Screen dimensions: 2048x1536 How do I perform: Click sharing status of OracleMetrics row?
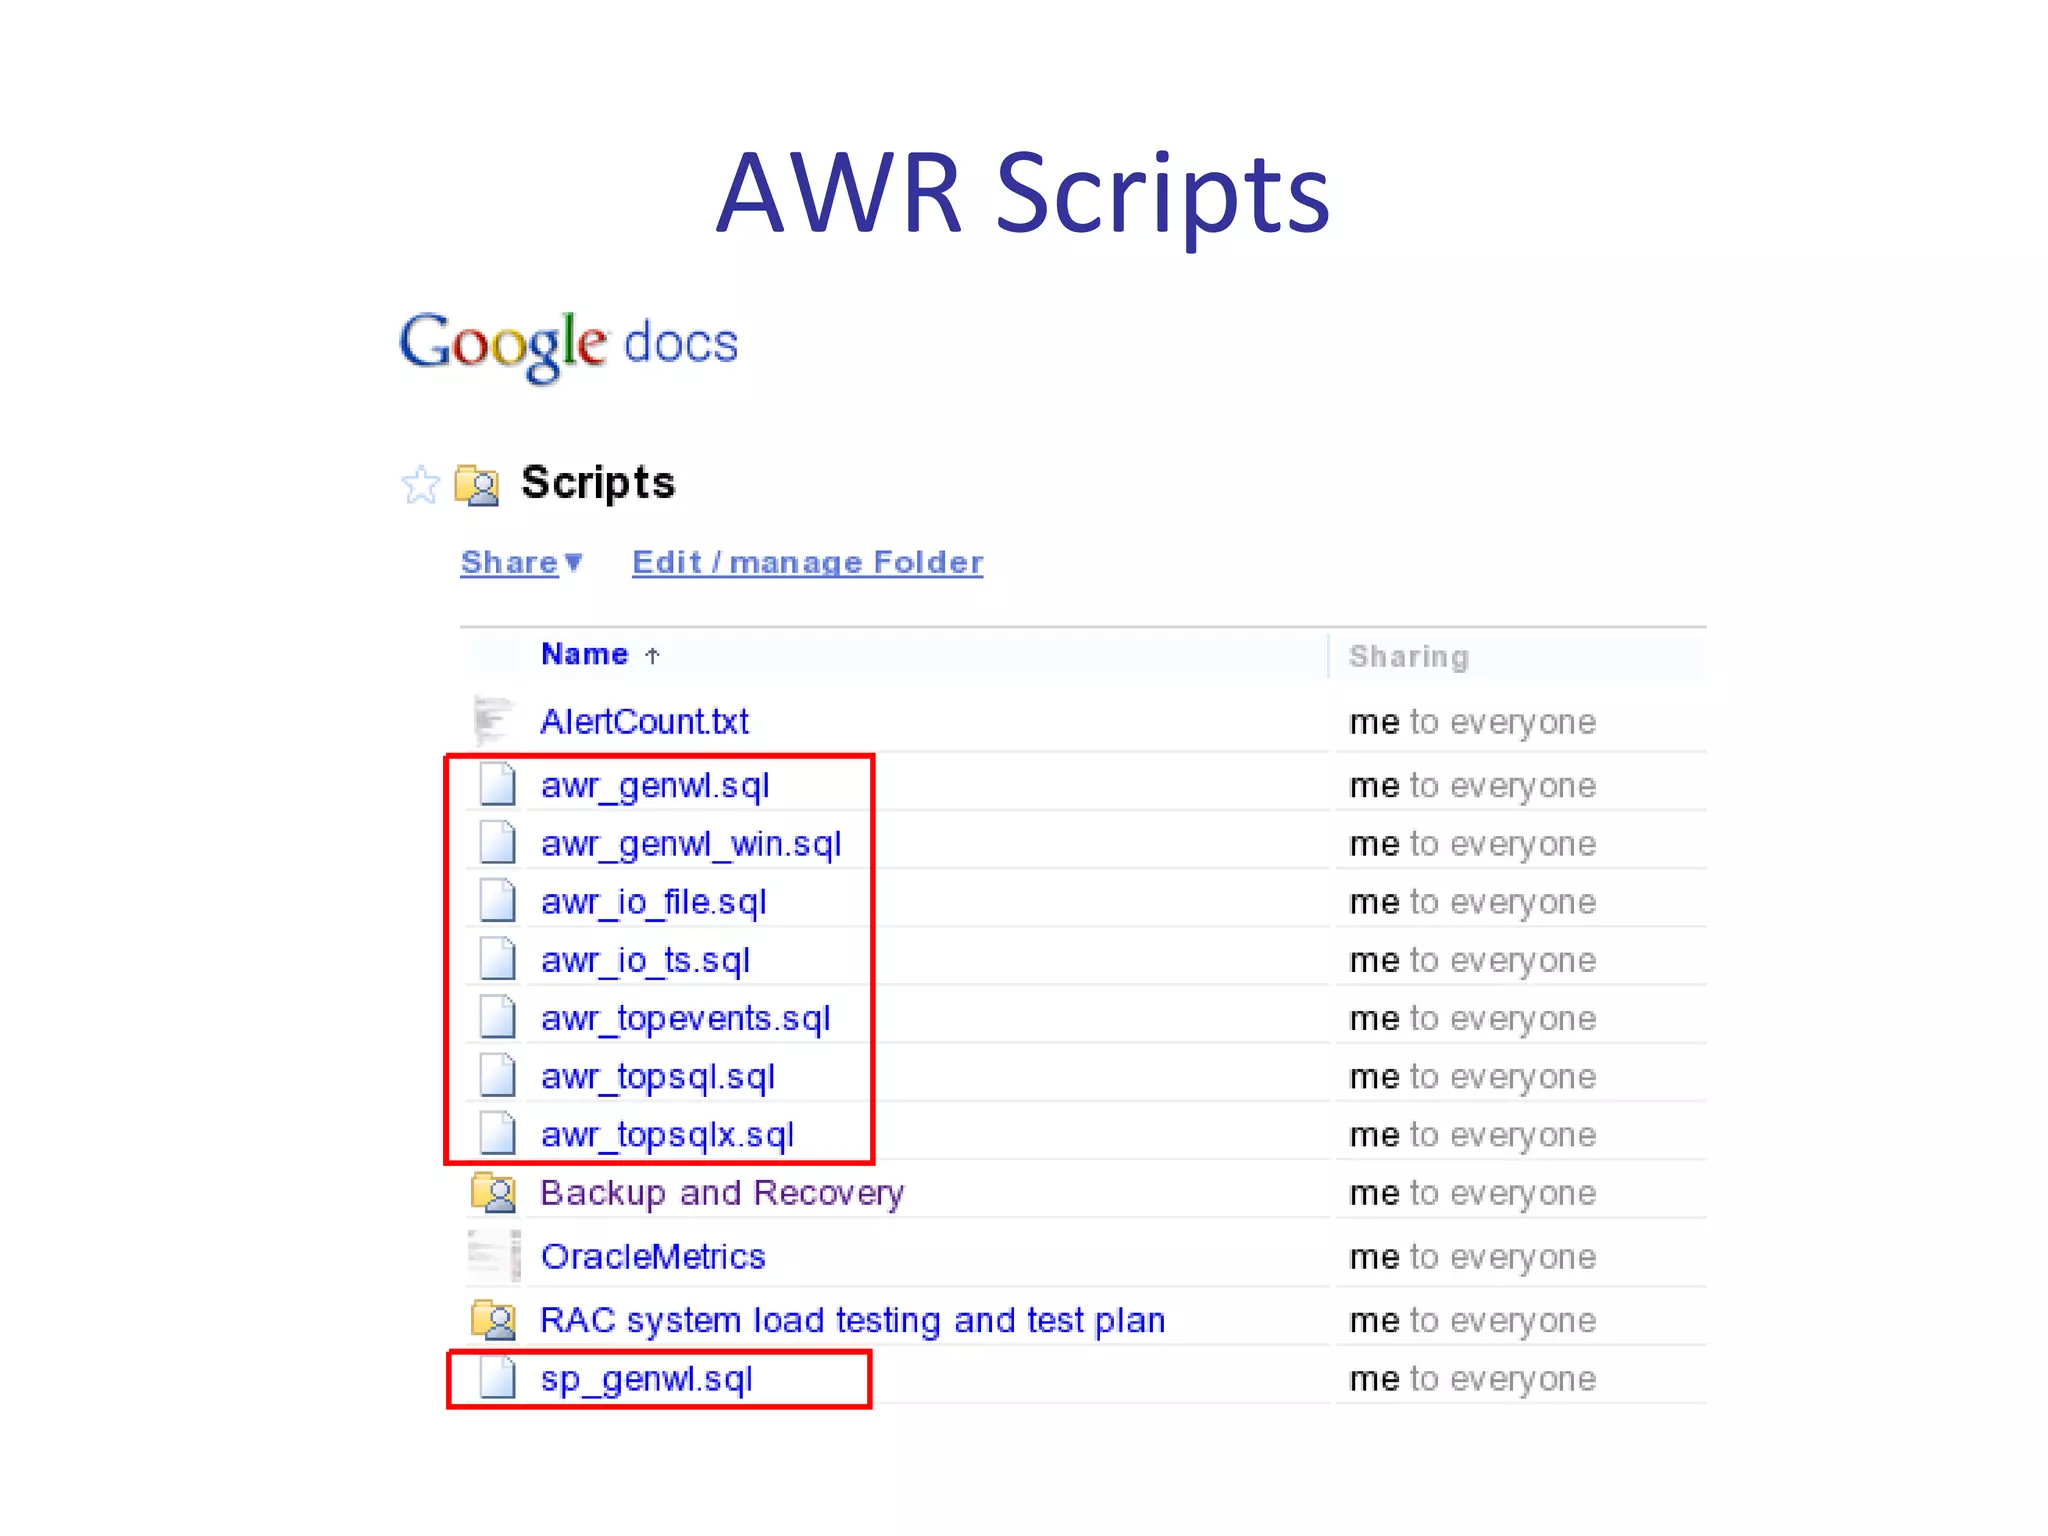tap(1472, 1257)
